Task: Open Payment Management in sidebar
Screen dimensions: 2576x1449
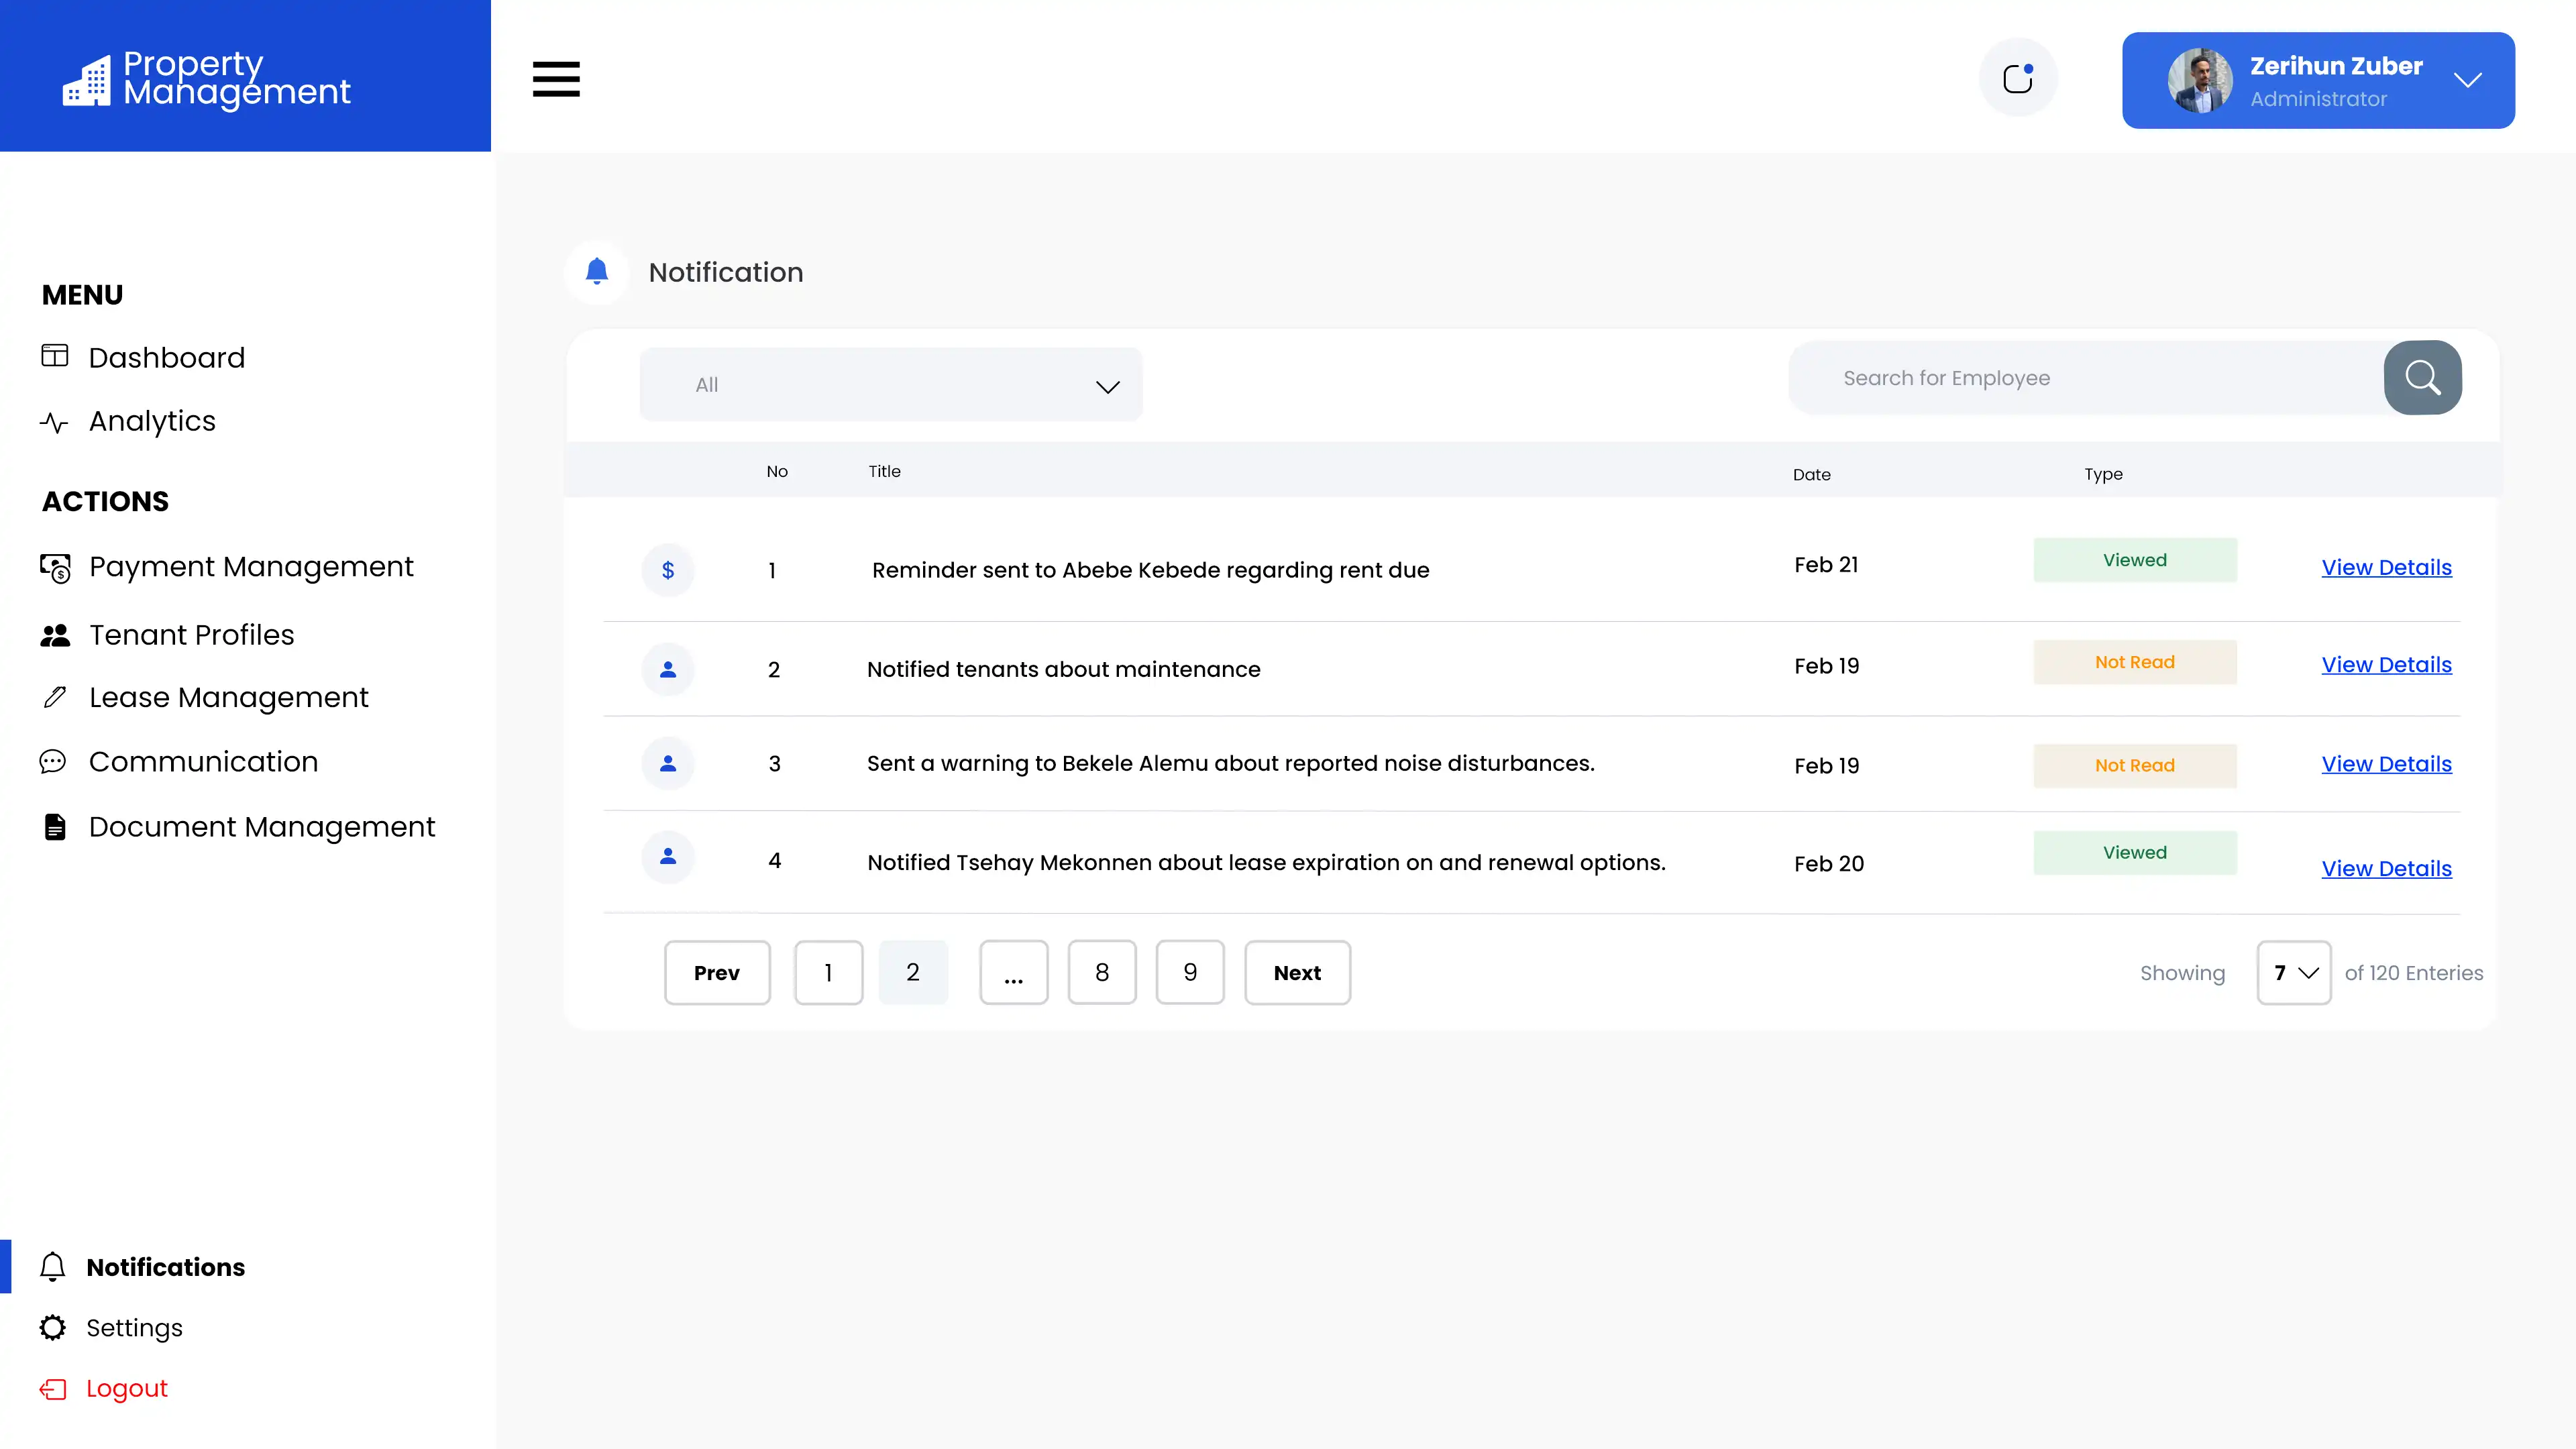Action: click(x=250, y=567)
